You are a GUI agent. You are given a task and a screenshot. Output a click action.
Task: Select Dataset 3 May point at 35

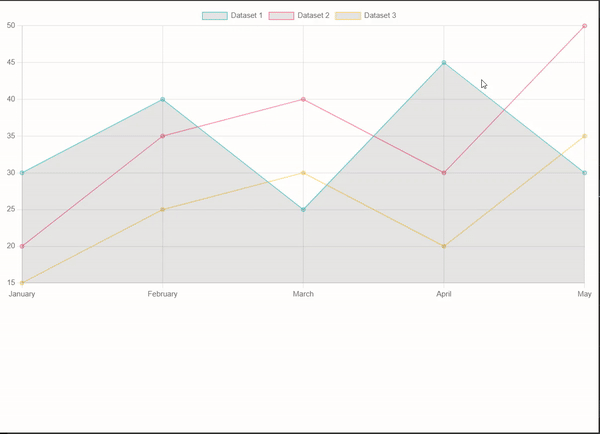pos(584,136)
